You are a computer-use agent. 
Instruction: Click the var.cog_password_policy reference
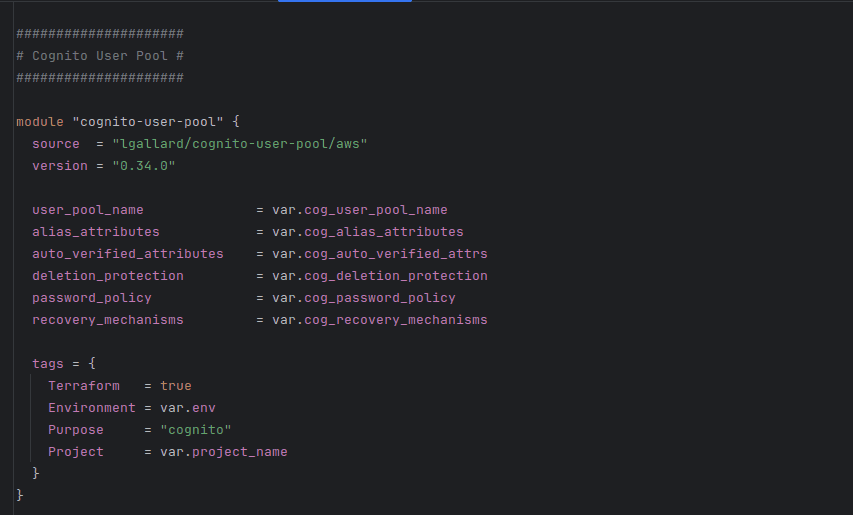(x=363, y=298)
